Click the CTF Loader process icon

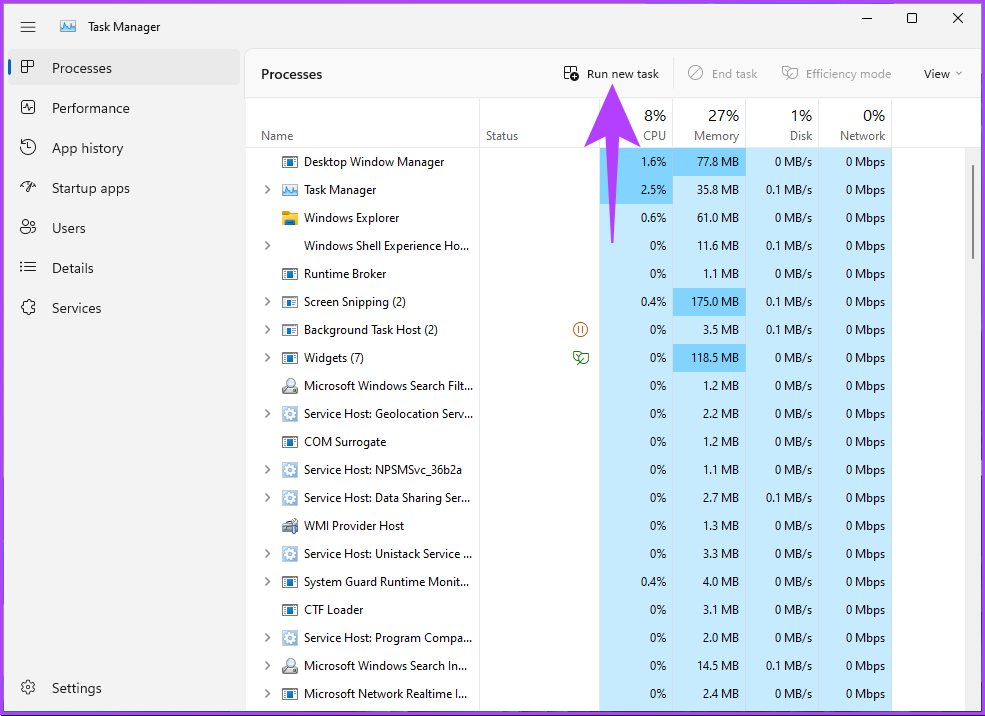[290, 610]
